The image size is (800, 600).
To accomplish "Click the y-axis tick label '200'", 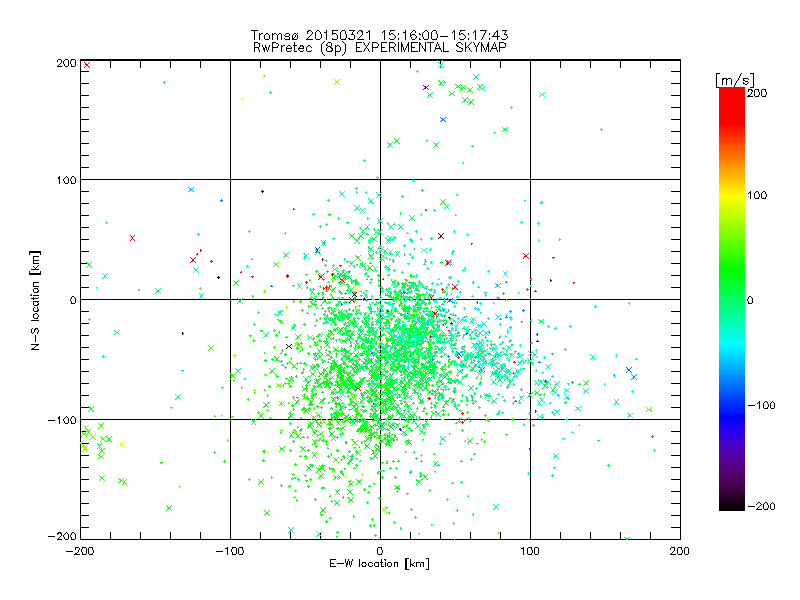I will [x=66, y=63].
